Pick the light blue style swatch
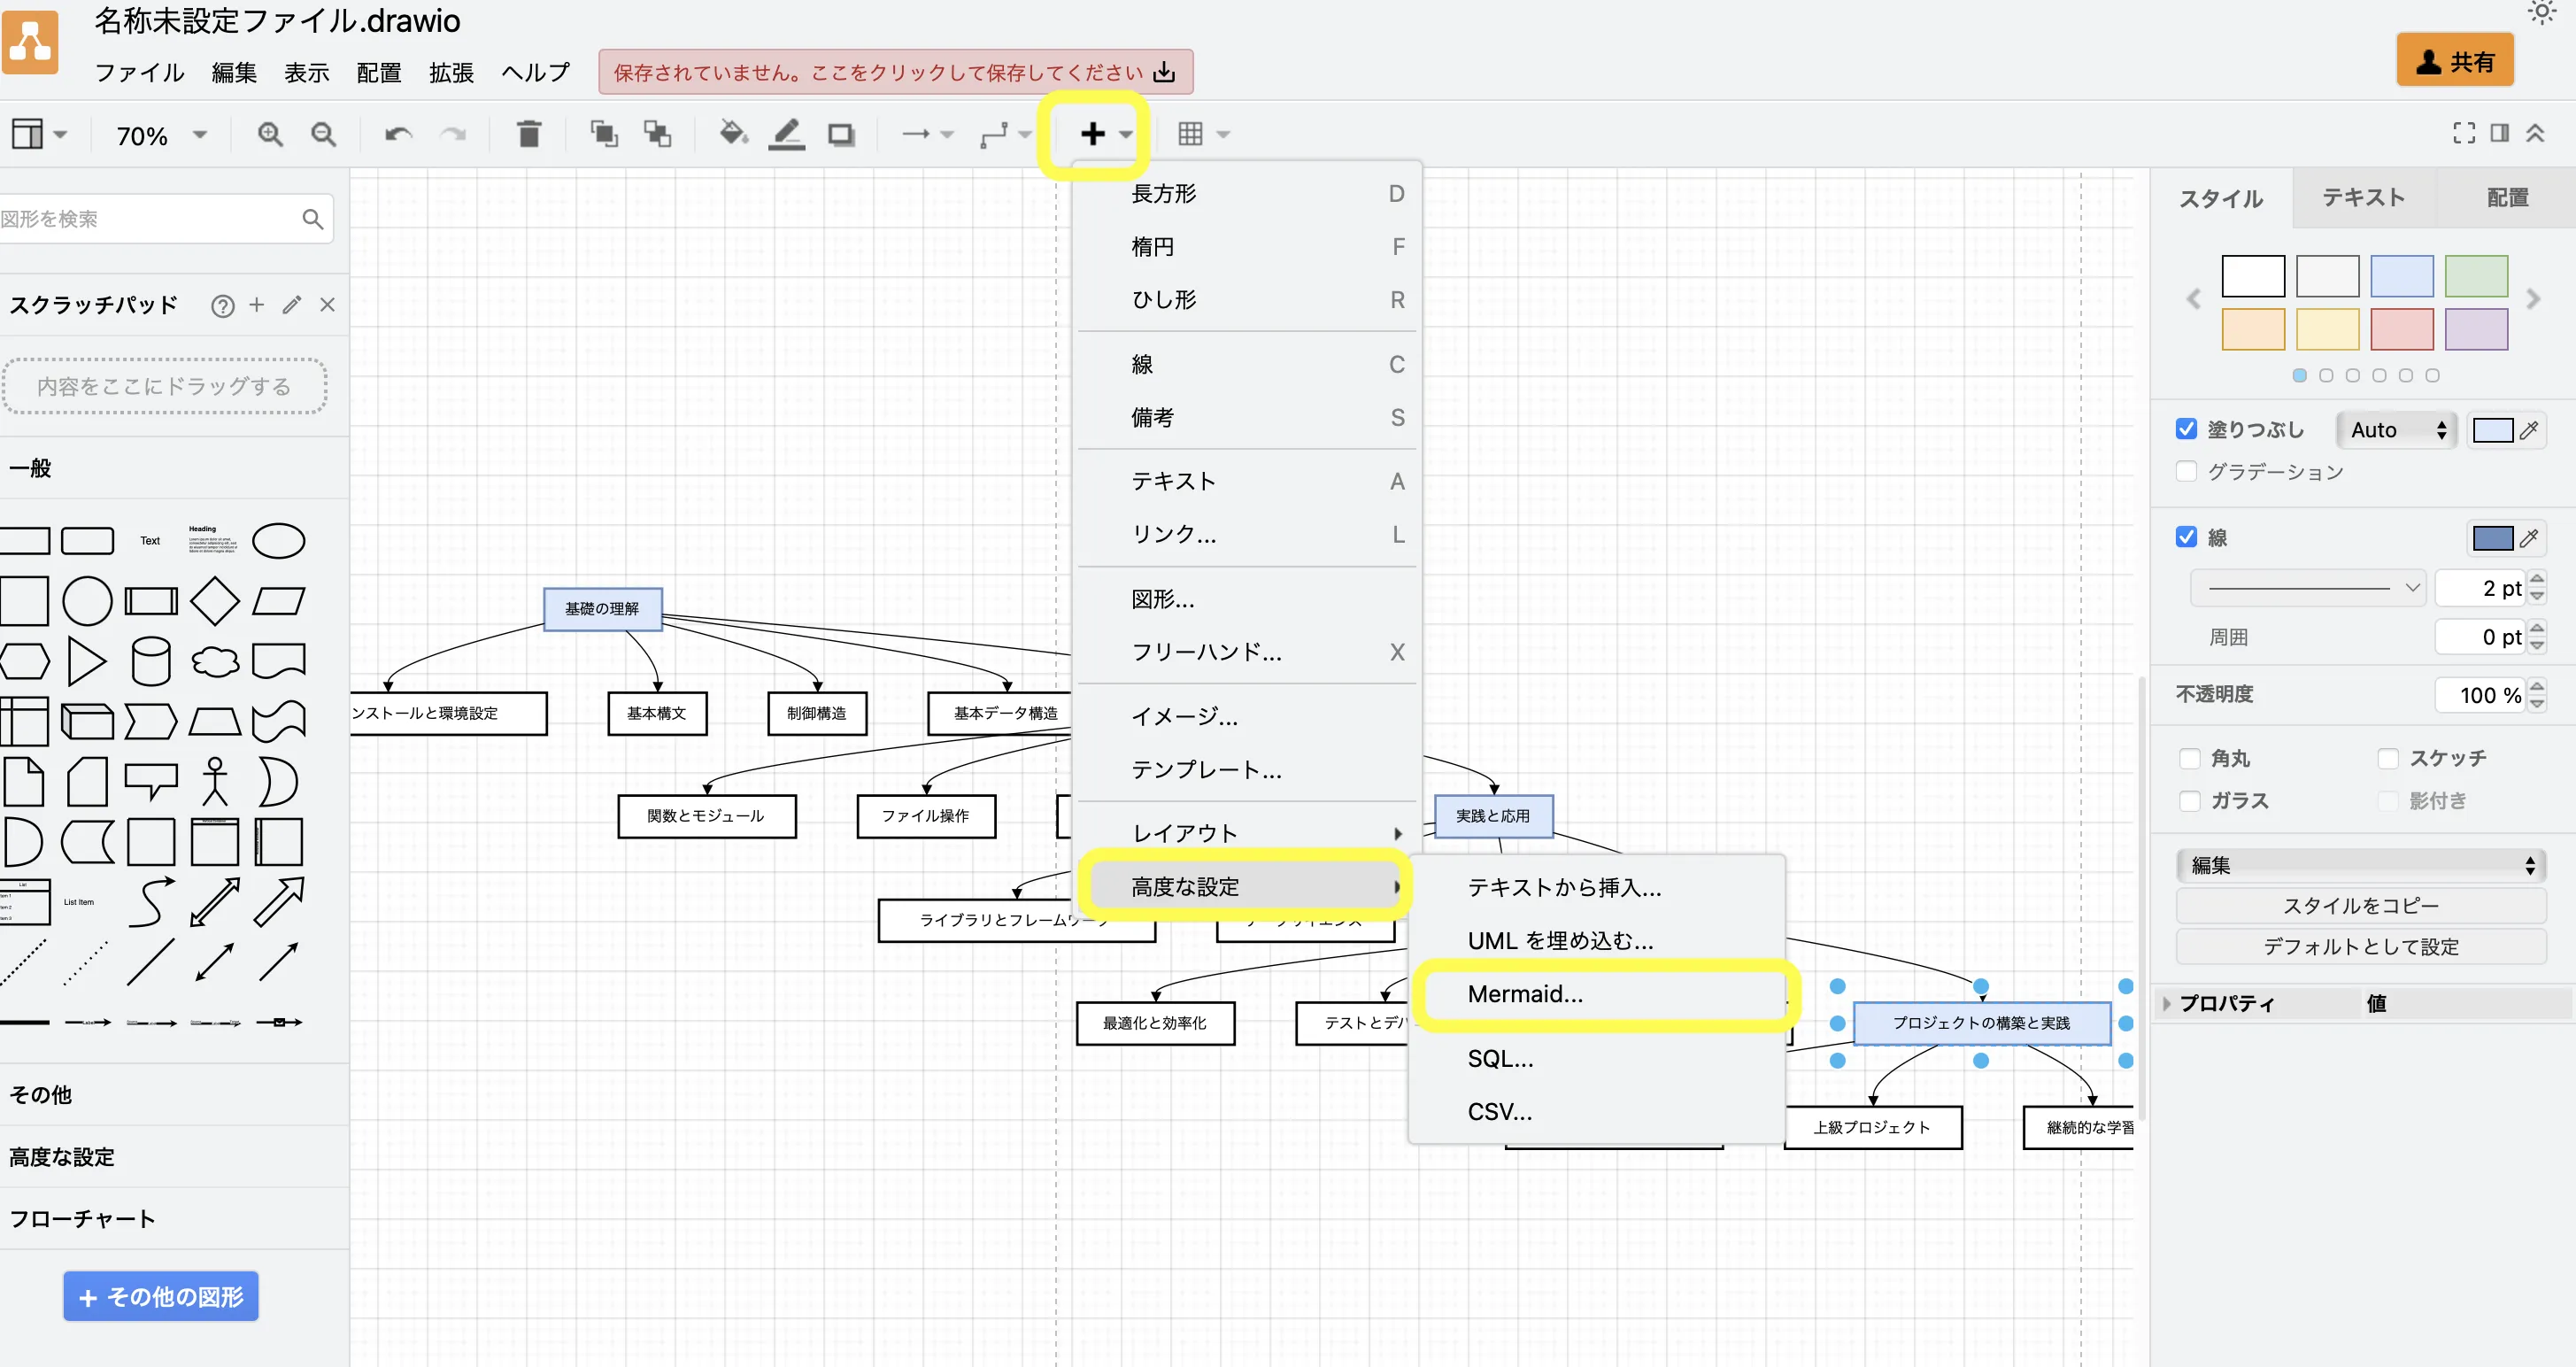 point(2401,276)
